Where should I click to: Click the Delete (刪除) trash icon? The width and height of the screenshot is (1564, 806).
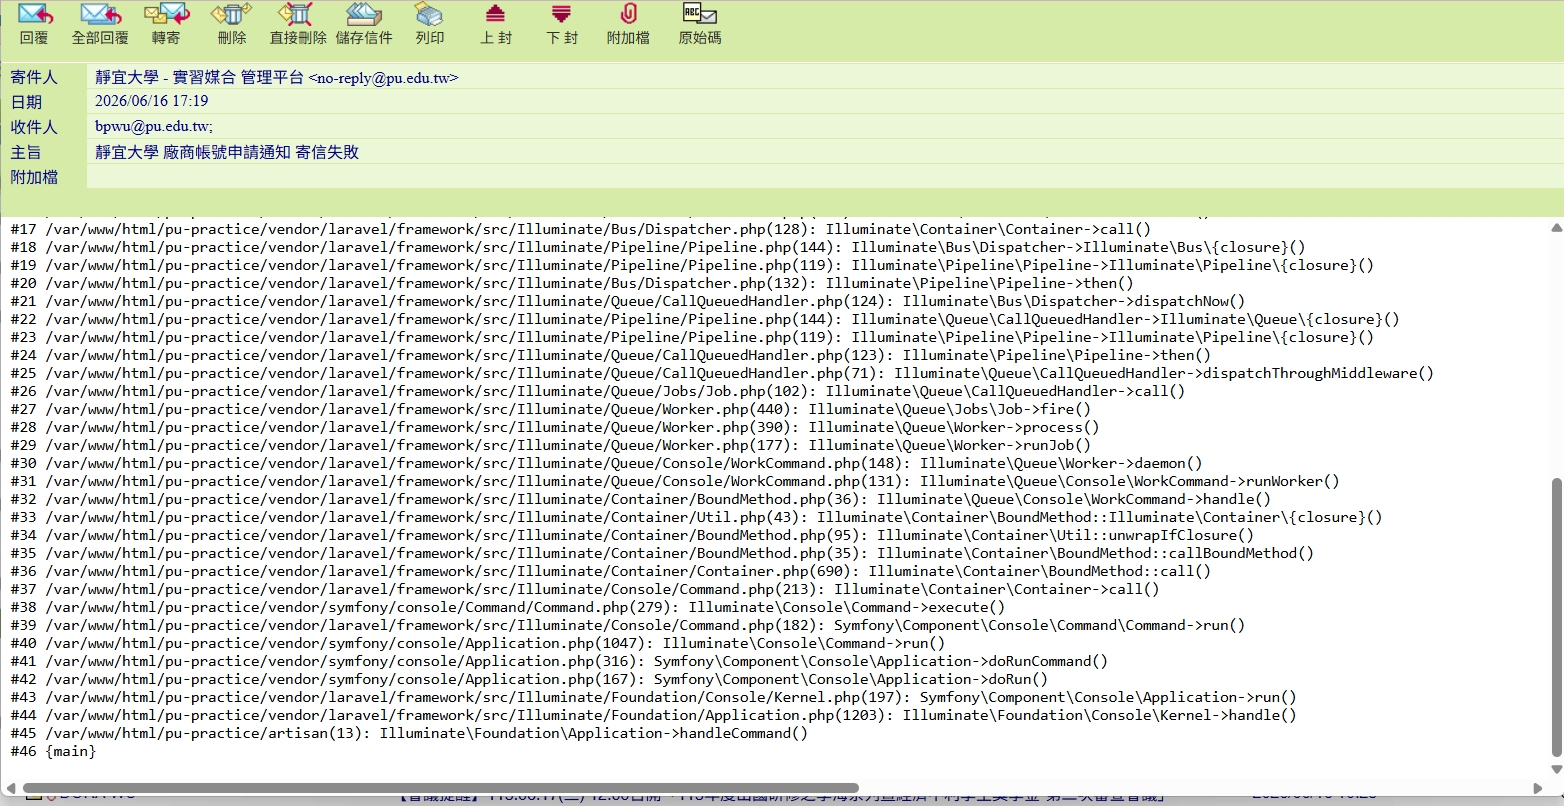(x=232, y=15)
